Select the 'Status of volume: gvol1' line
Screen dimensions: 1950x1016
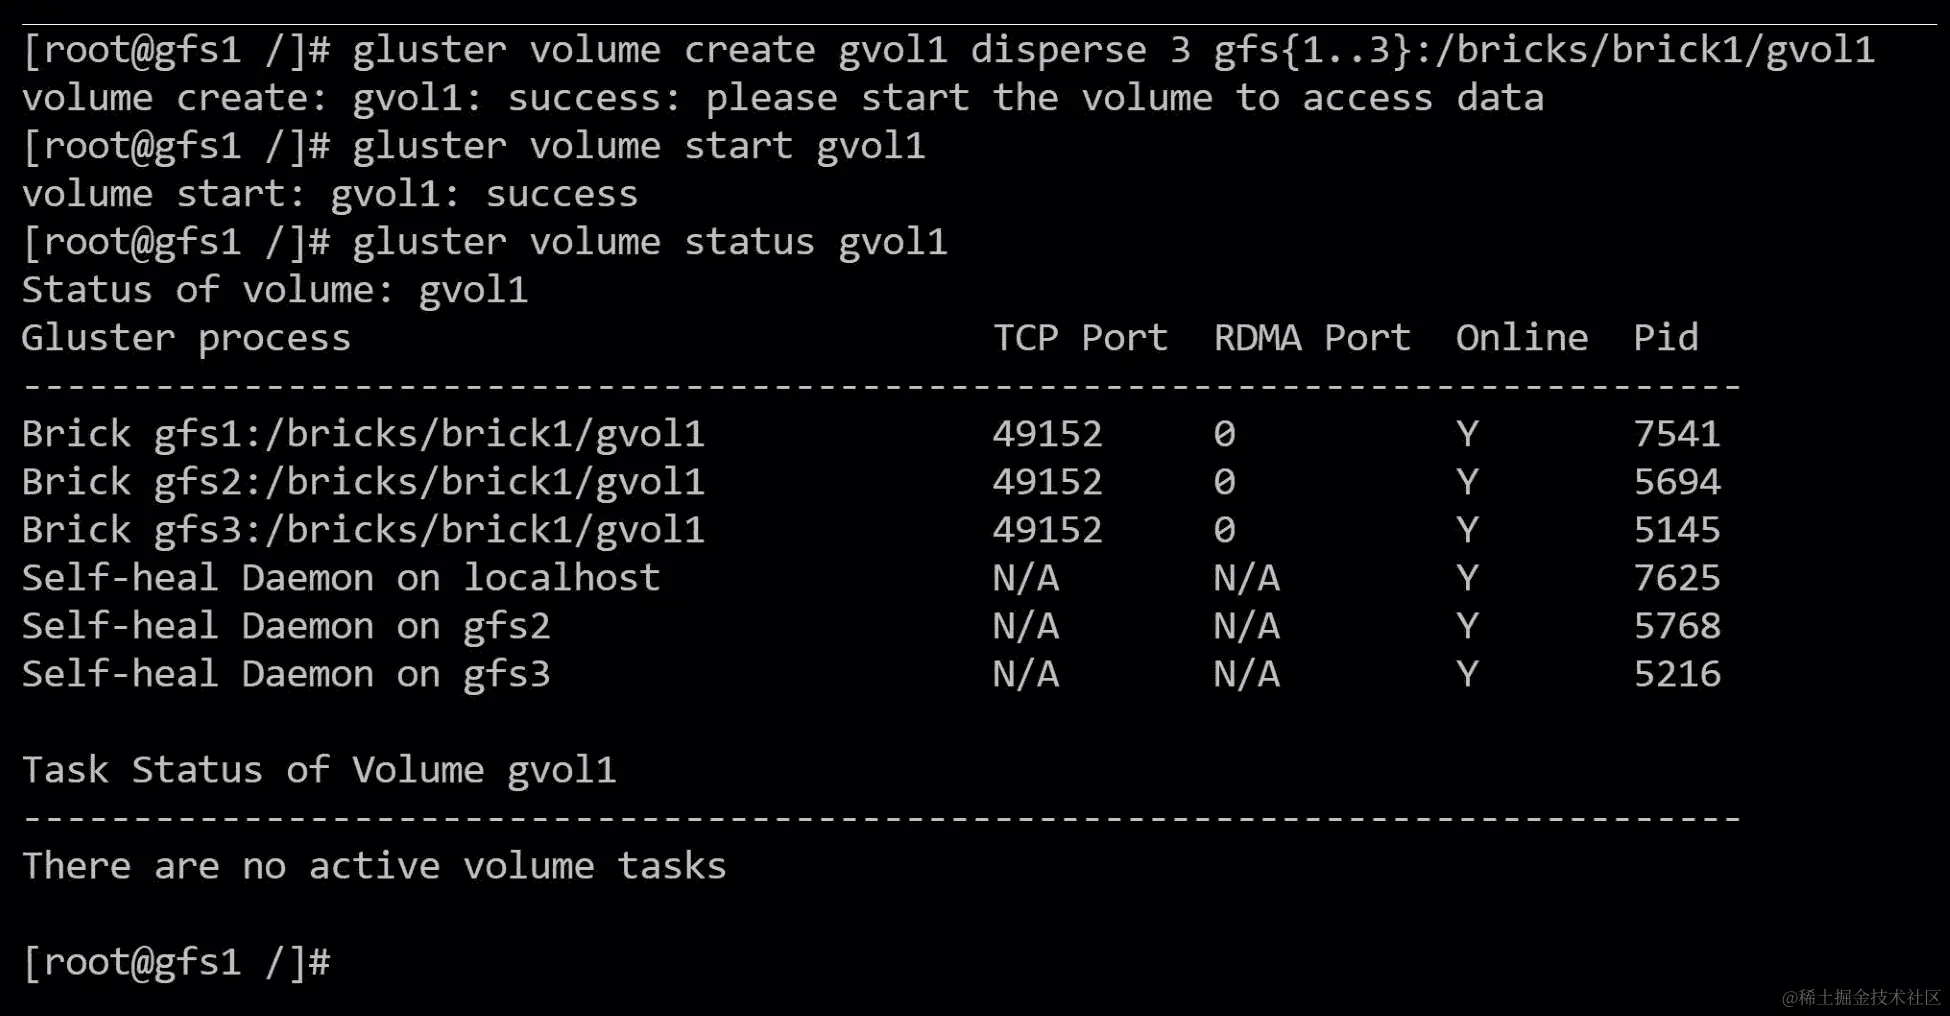pos(275,290)
